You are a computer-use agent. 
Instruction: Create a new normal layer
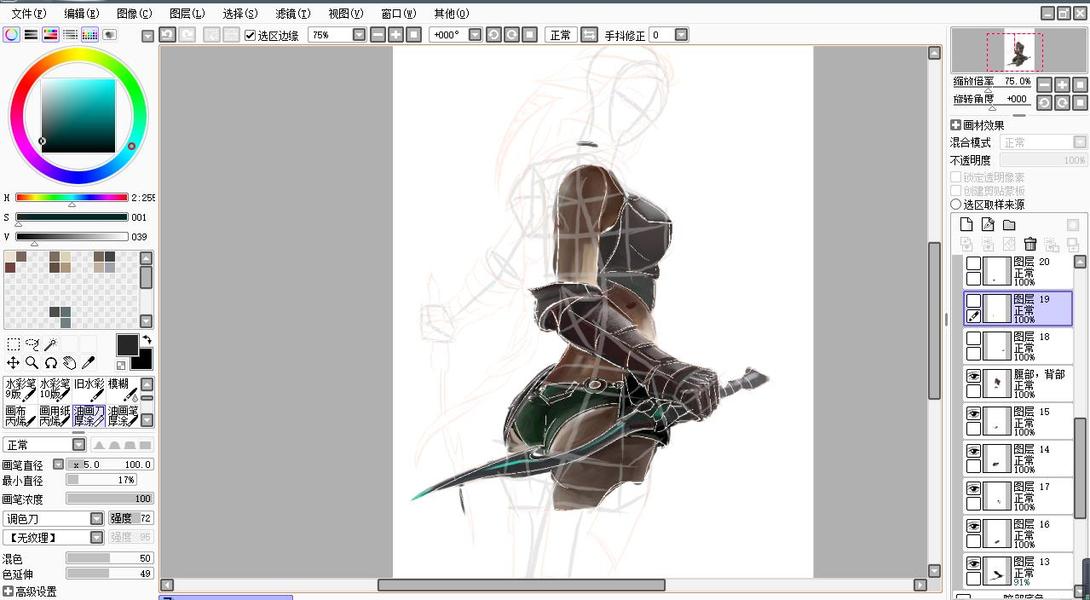pyautogui.click(x=966, y=224)
